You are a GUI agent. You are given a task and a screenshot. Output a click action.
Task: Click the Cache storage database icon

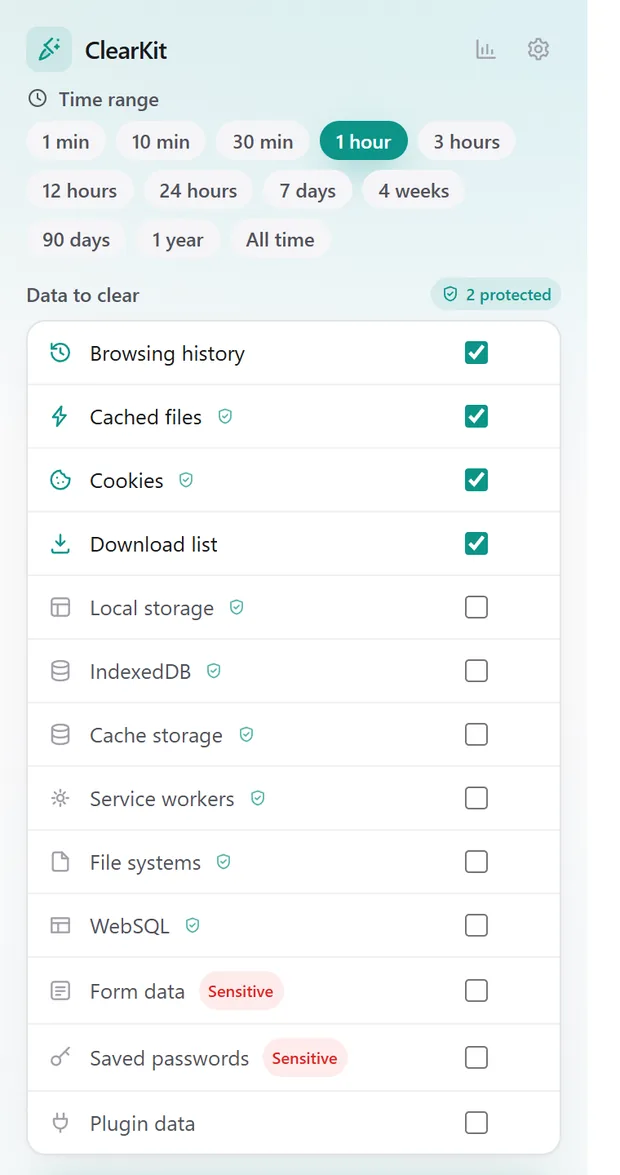(60, 735)
